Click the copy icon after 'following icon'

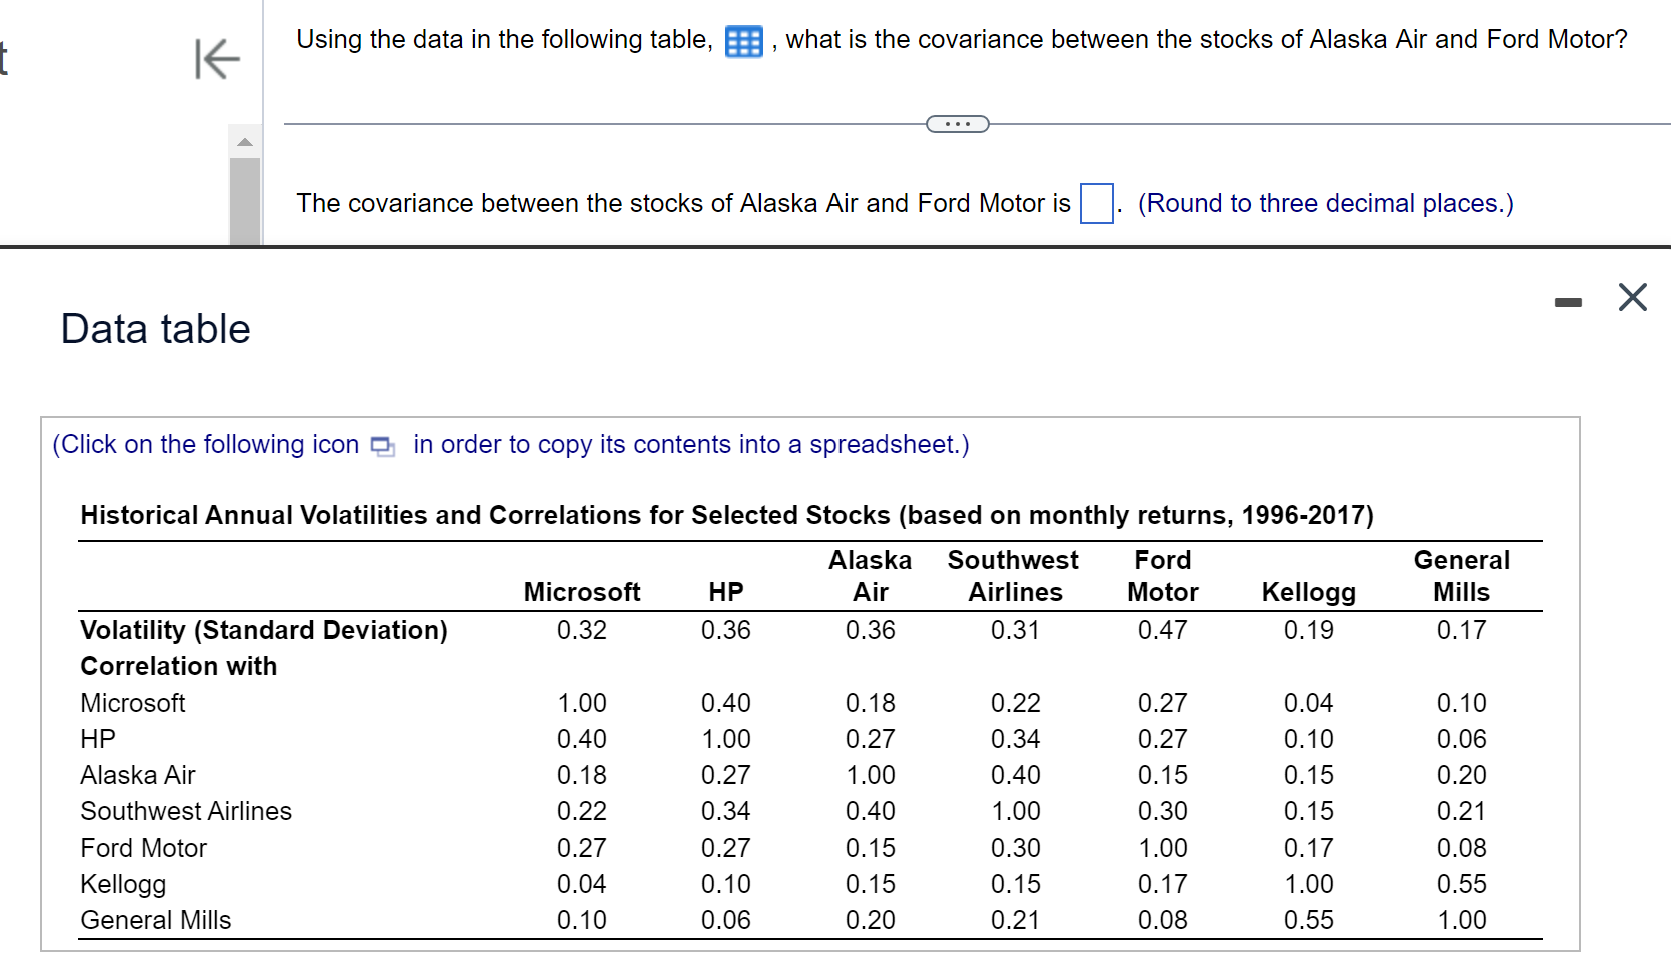click(381, 447)
